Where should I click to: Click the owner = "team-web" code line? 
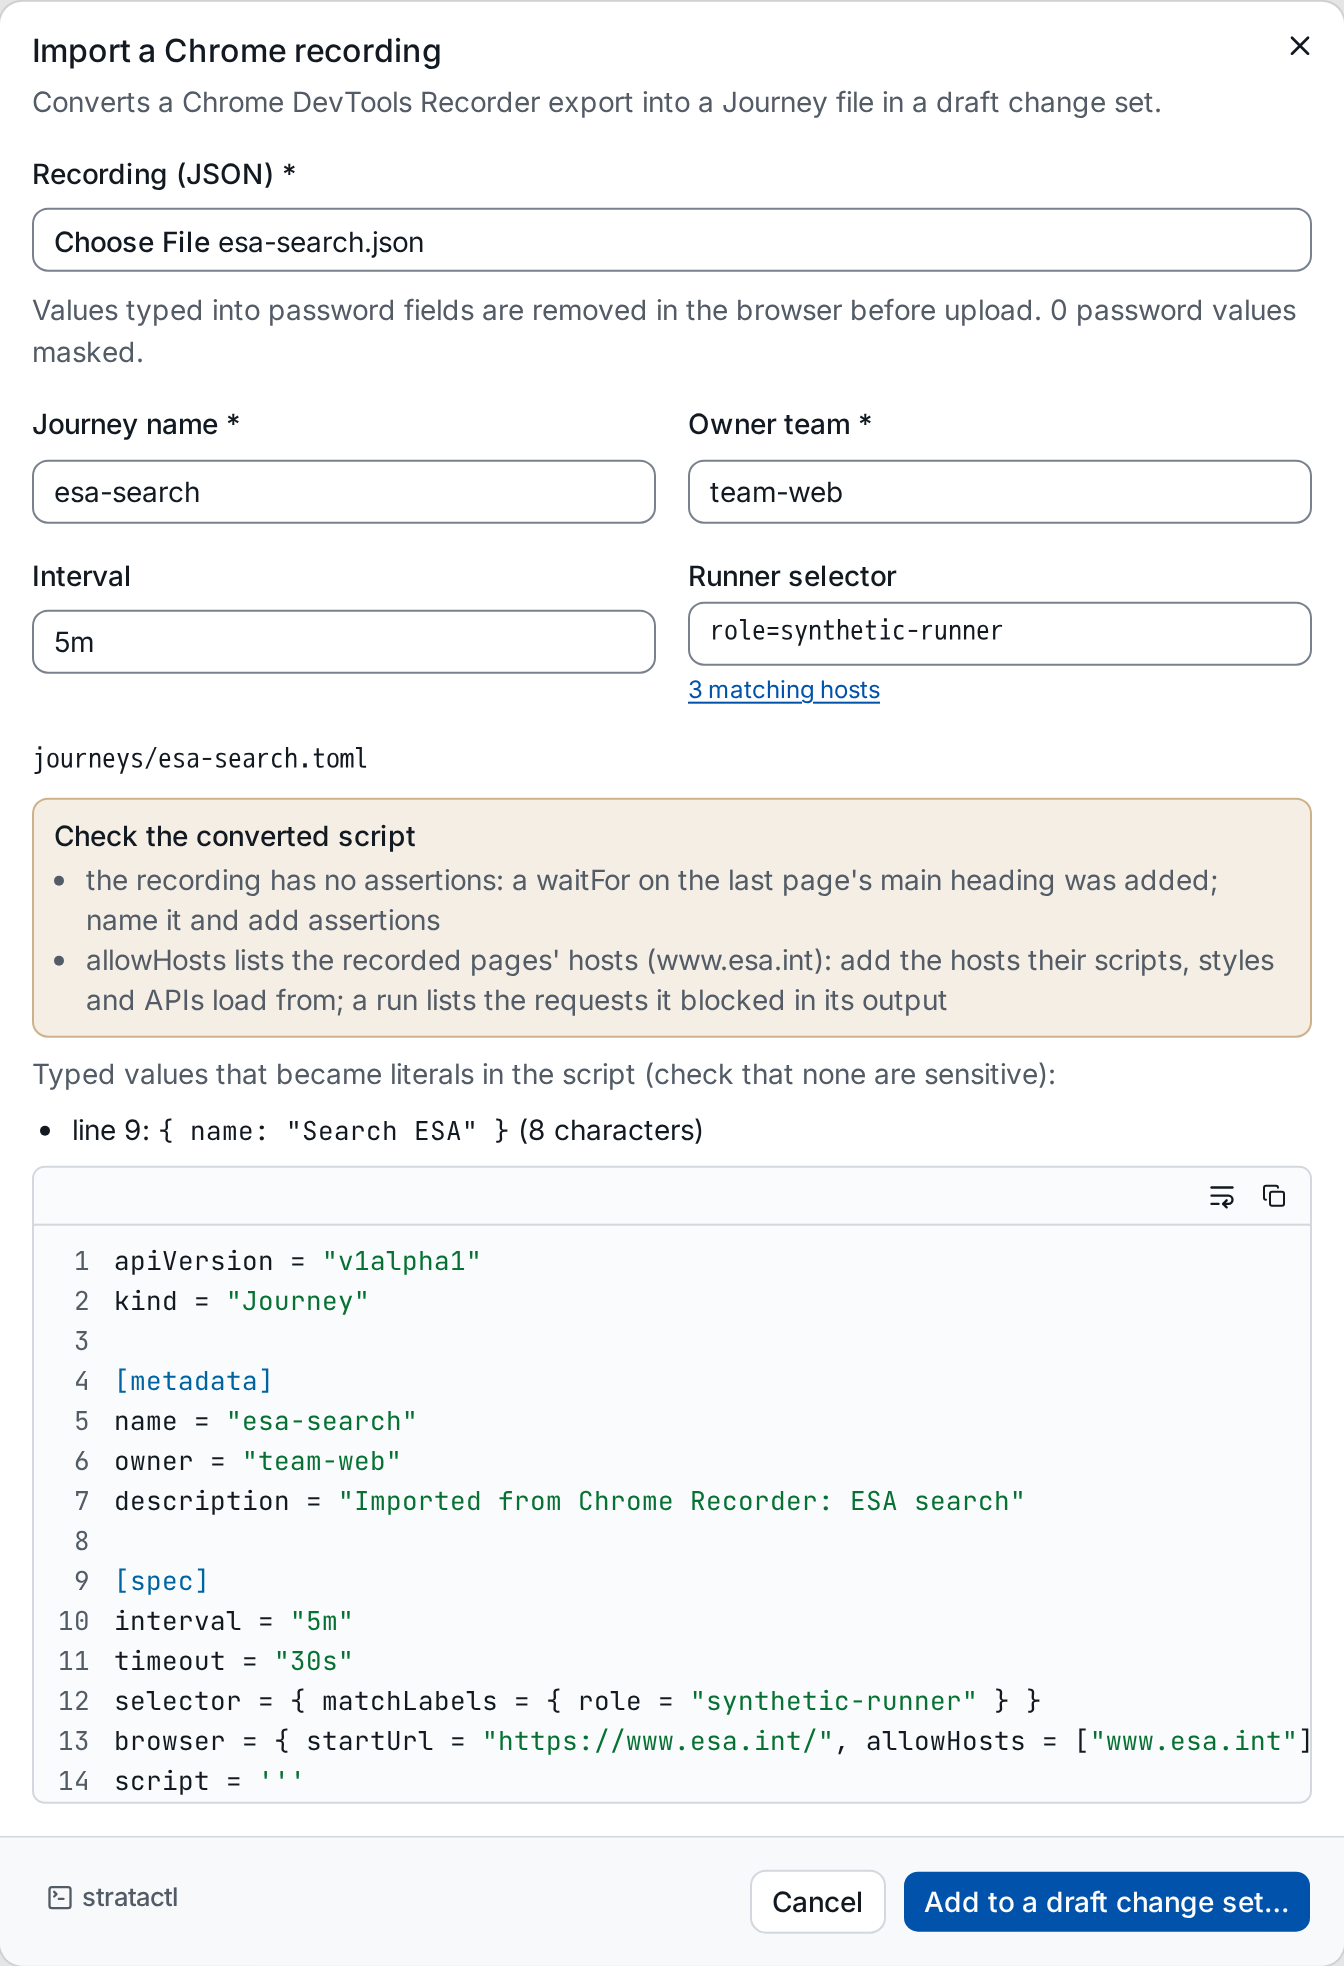click(257, 1461)
